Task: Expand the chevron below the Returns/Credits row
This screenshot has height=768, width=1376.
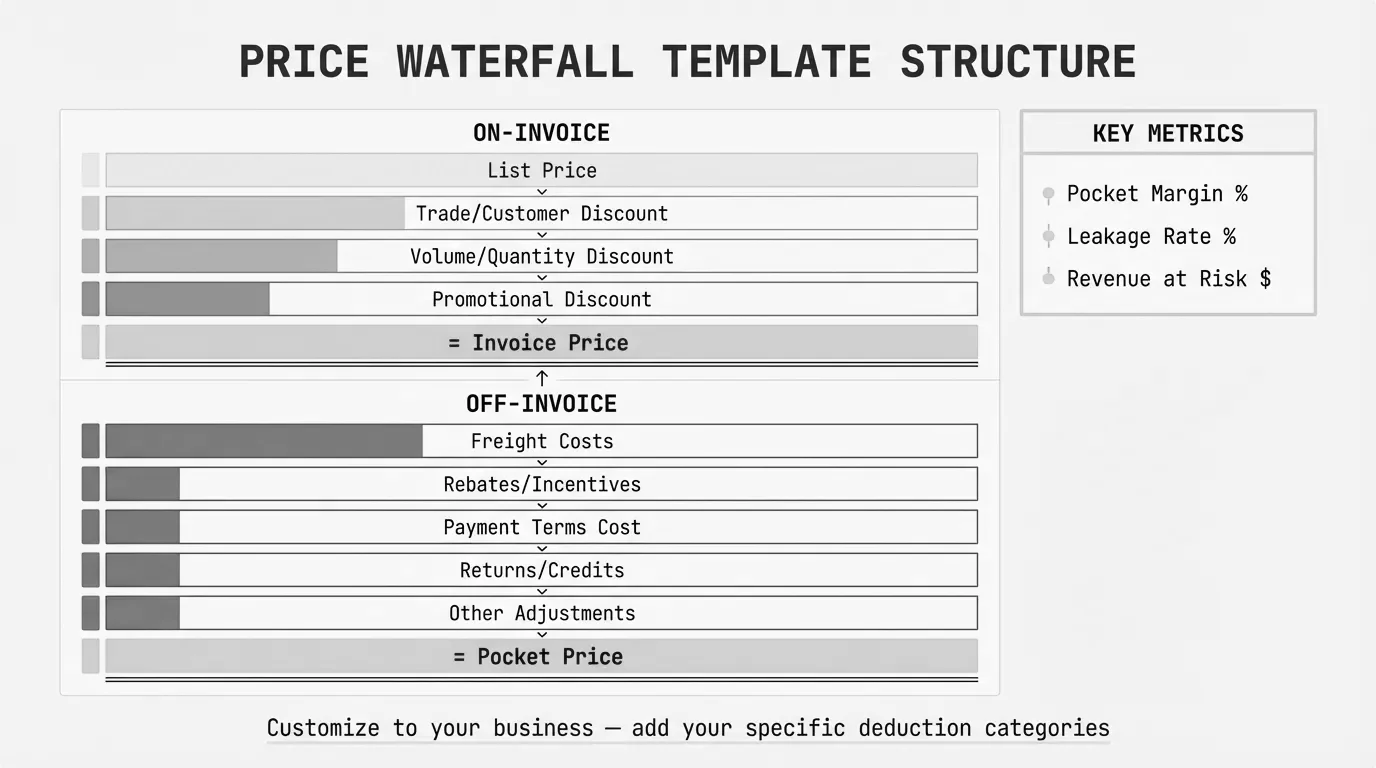Action: (x=542, y=591)
